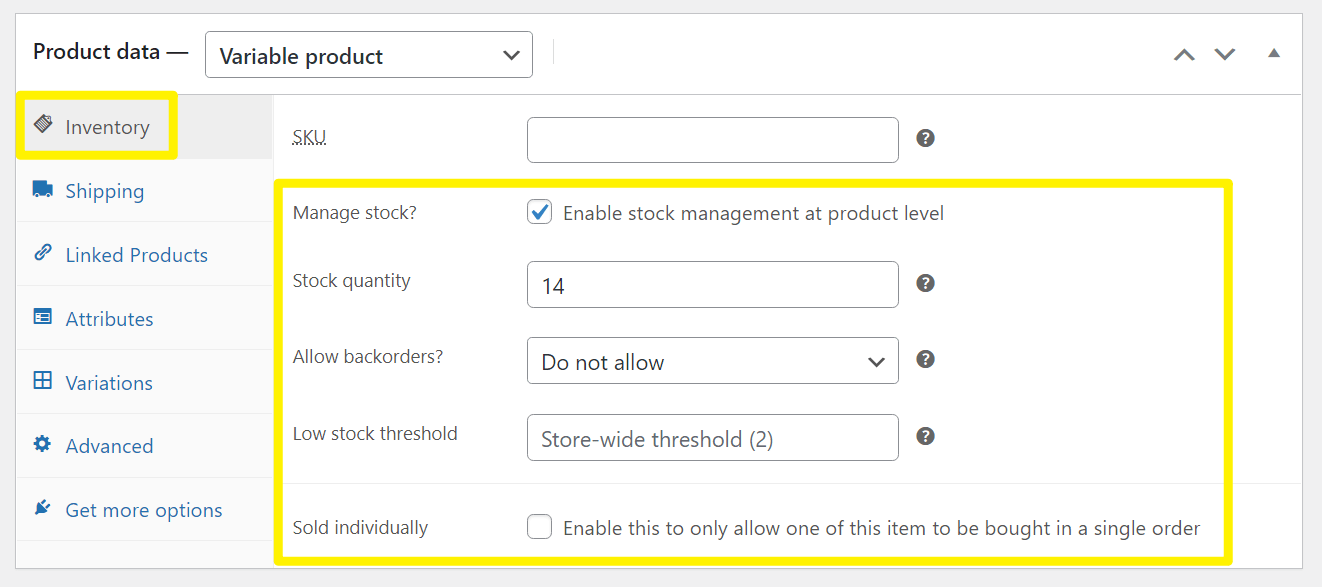
Task: Enable the Sold individually checkbox
Action: coord(540,527)
